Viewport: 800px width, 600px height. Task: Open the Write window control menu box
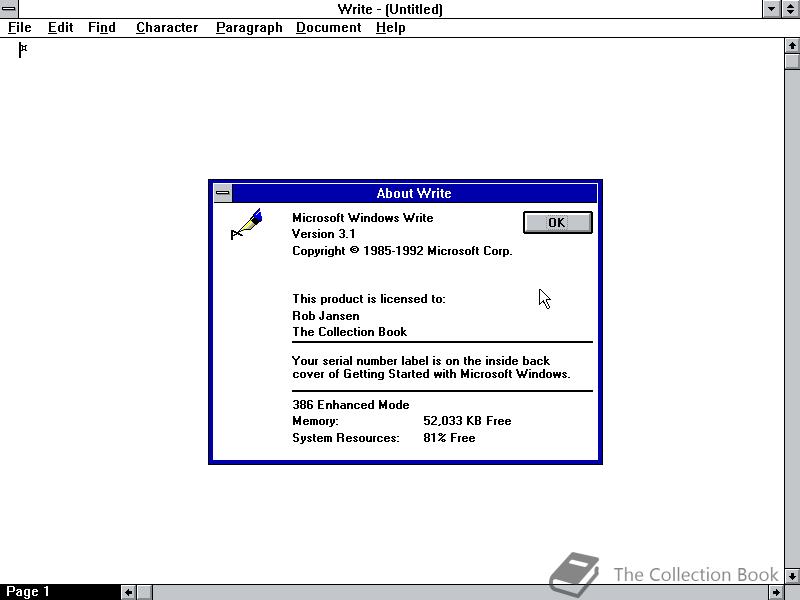(x=9, y=9)
